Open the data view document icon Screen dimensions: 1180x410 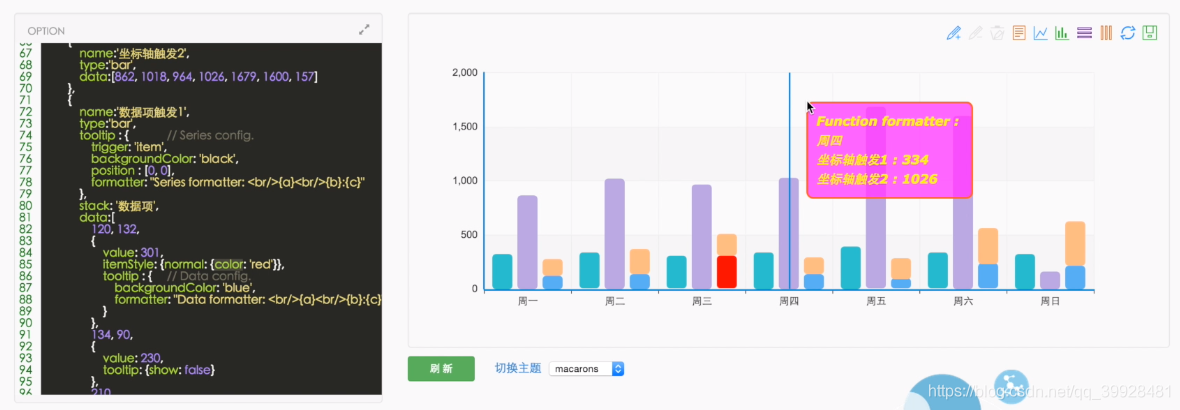click(x=1019, y=32)
